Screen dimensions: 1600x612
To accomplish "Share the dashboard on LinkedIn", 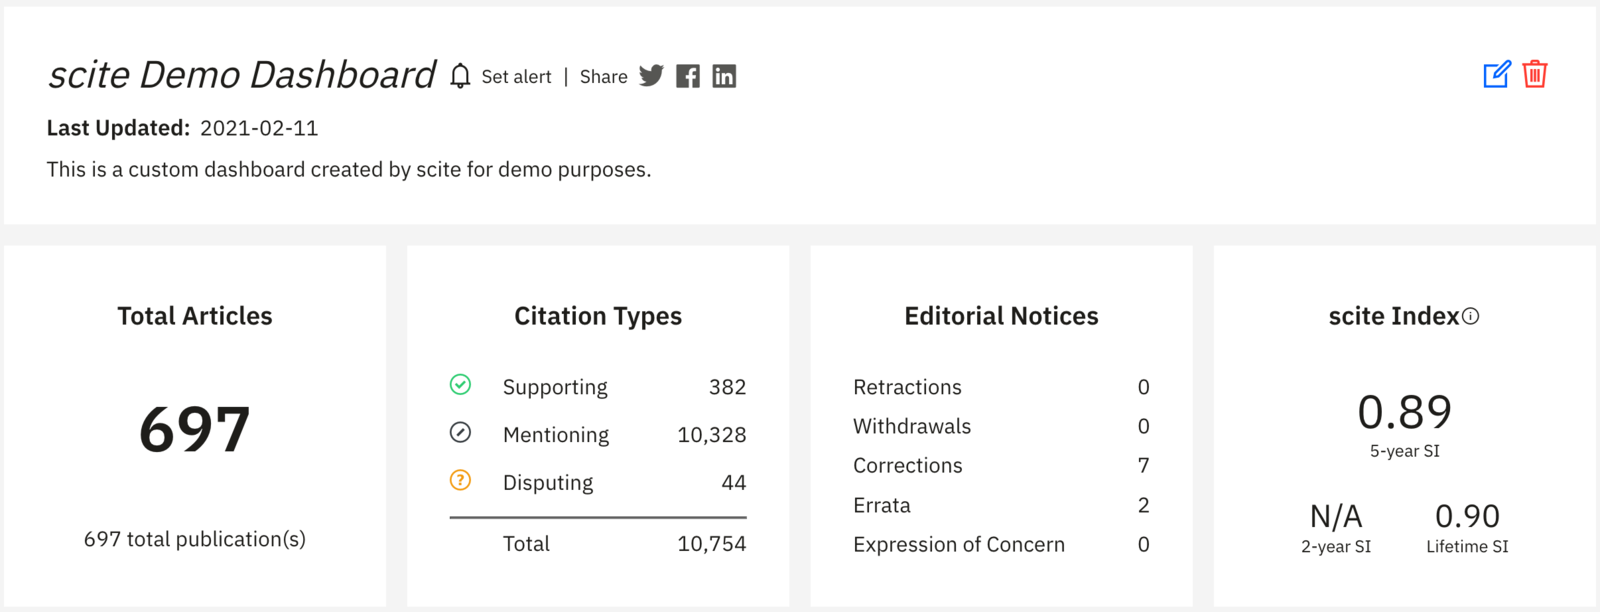I will click(723, 75).
